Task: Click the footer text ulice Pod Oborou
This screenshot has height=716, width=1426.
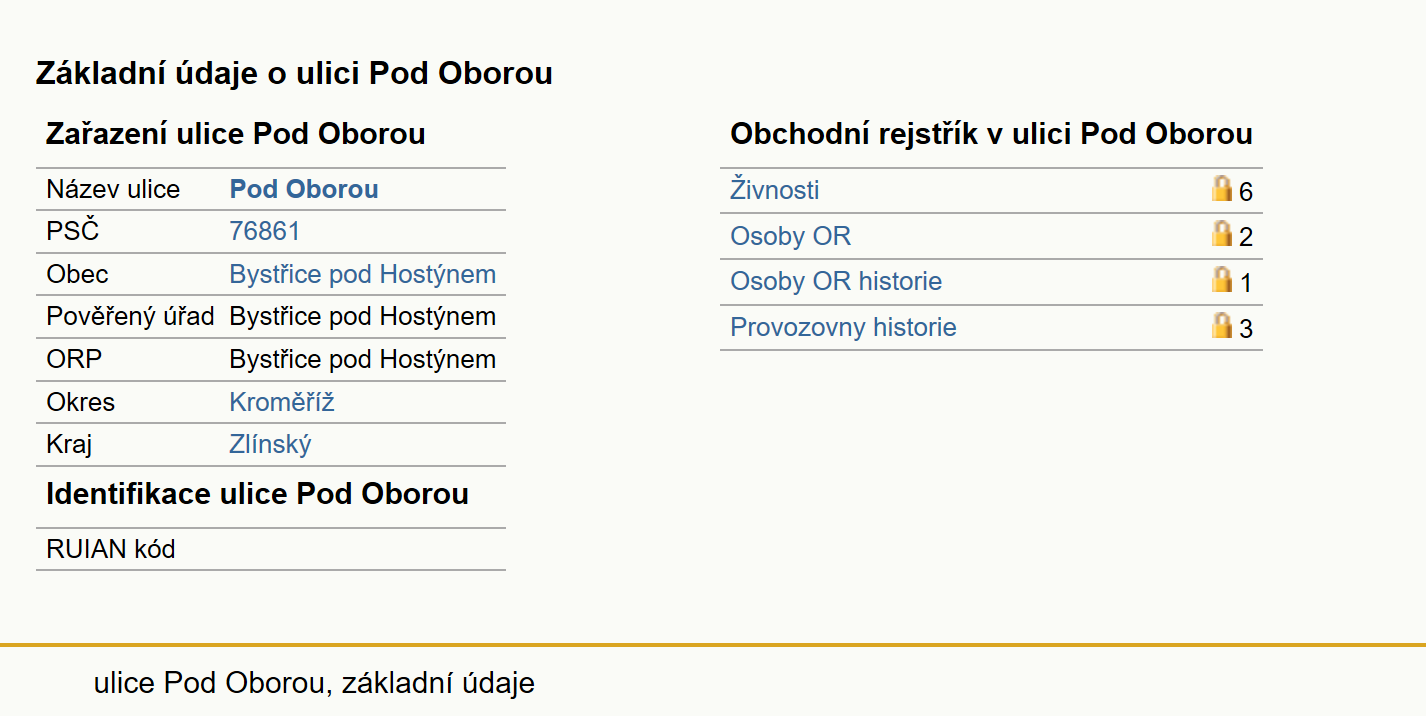Action: (x=209, y=683)
